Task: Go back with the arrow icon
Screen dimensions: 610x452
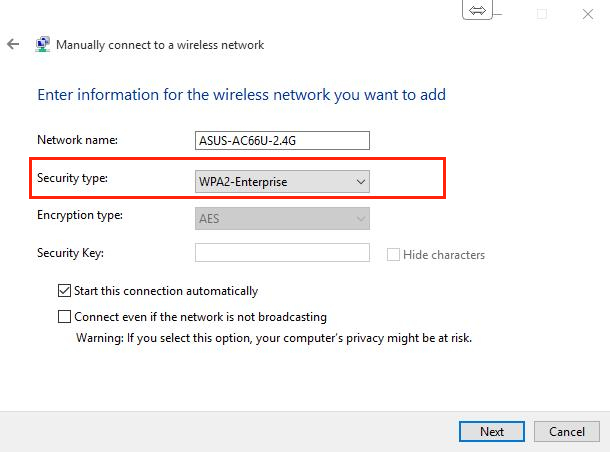Action: click(x=13, y=44)
